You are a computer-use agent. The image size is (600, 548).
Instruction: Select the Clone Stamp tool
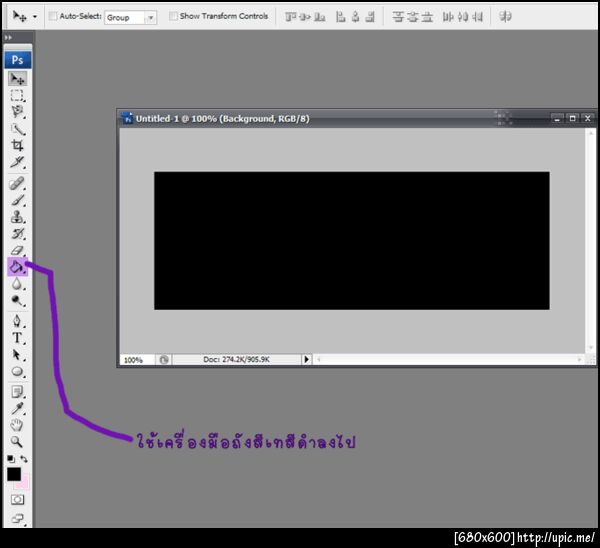17,217
